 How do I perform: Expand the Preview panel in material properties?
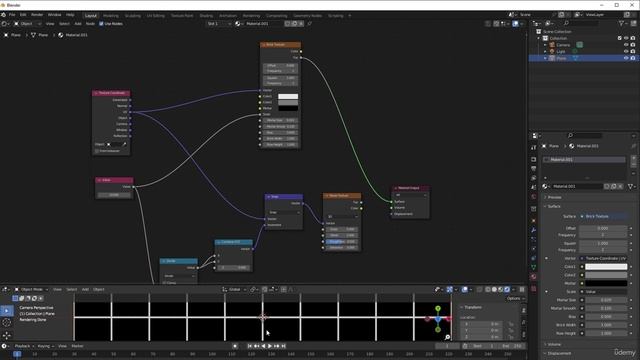click(555, 198)
